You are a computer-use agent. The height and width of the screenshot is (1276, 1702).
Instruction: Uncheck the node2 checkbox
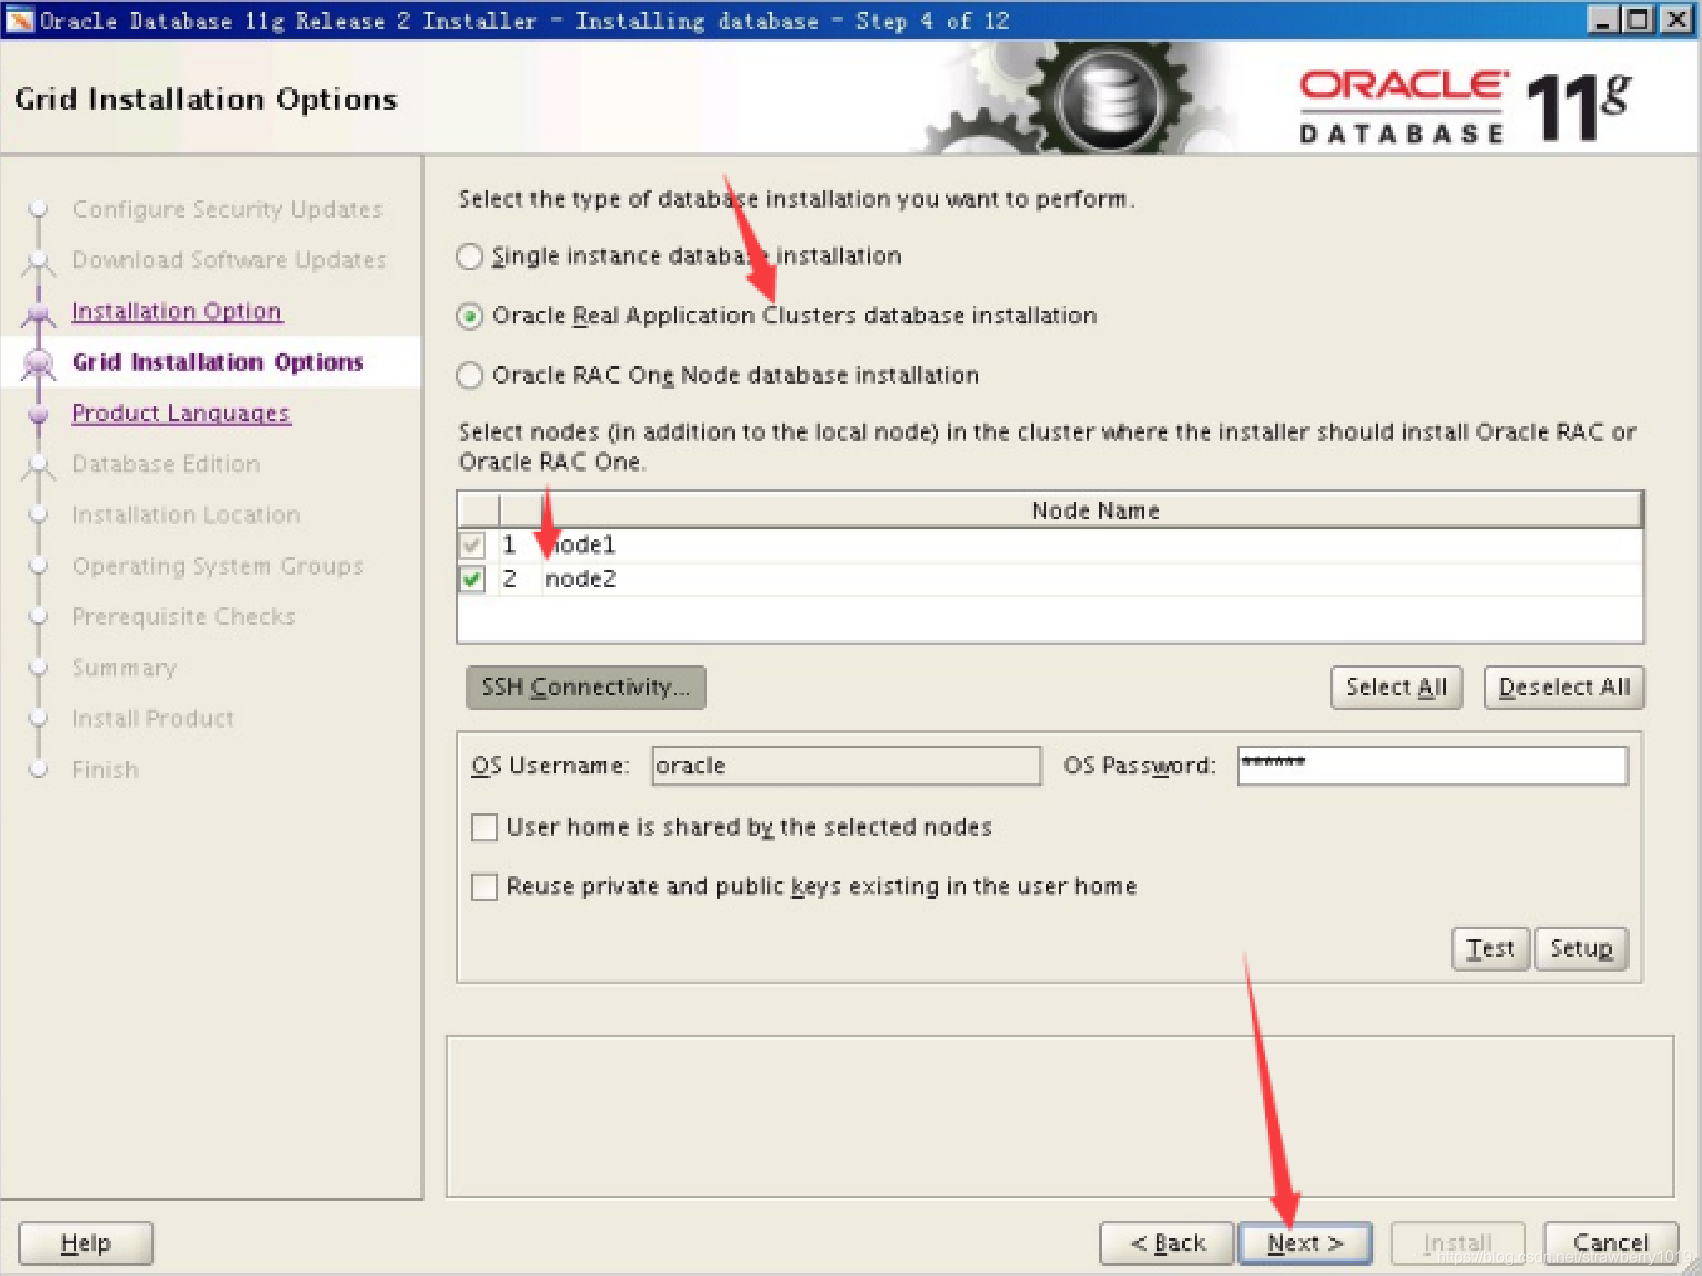pos(472,579)
